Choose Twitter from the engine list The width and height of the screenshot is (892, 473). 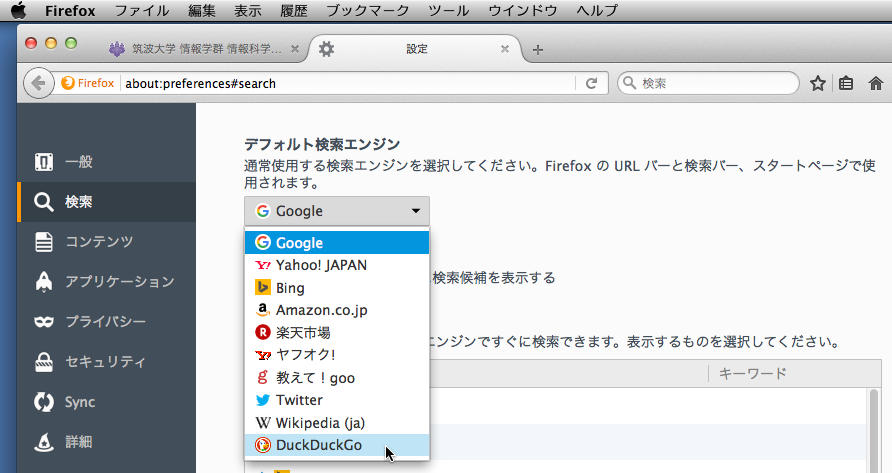pos(337,400)
